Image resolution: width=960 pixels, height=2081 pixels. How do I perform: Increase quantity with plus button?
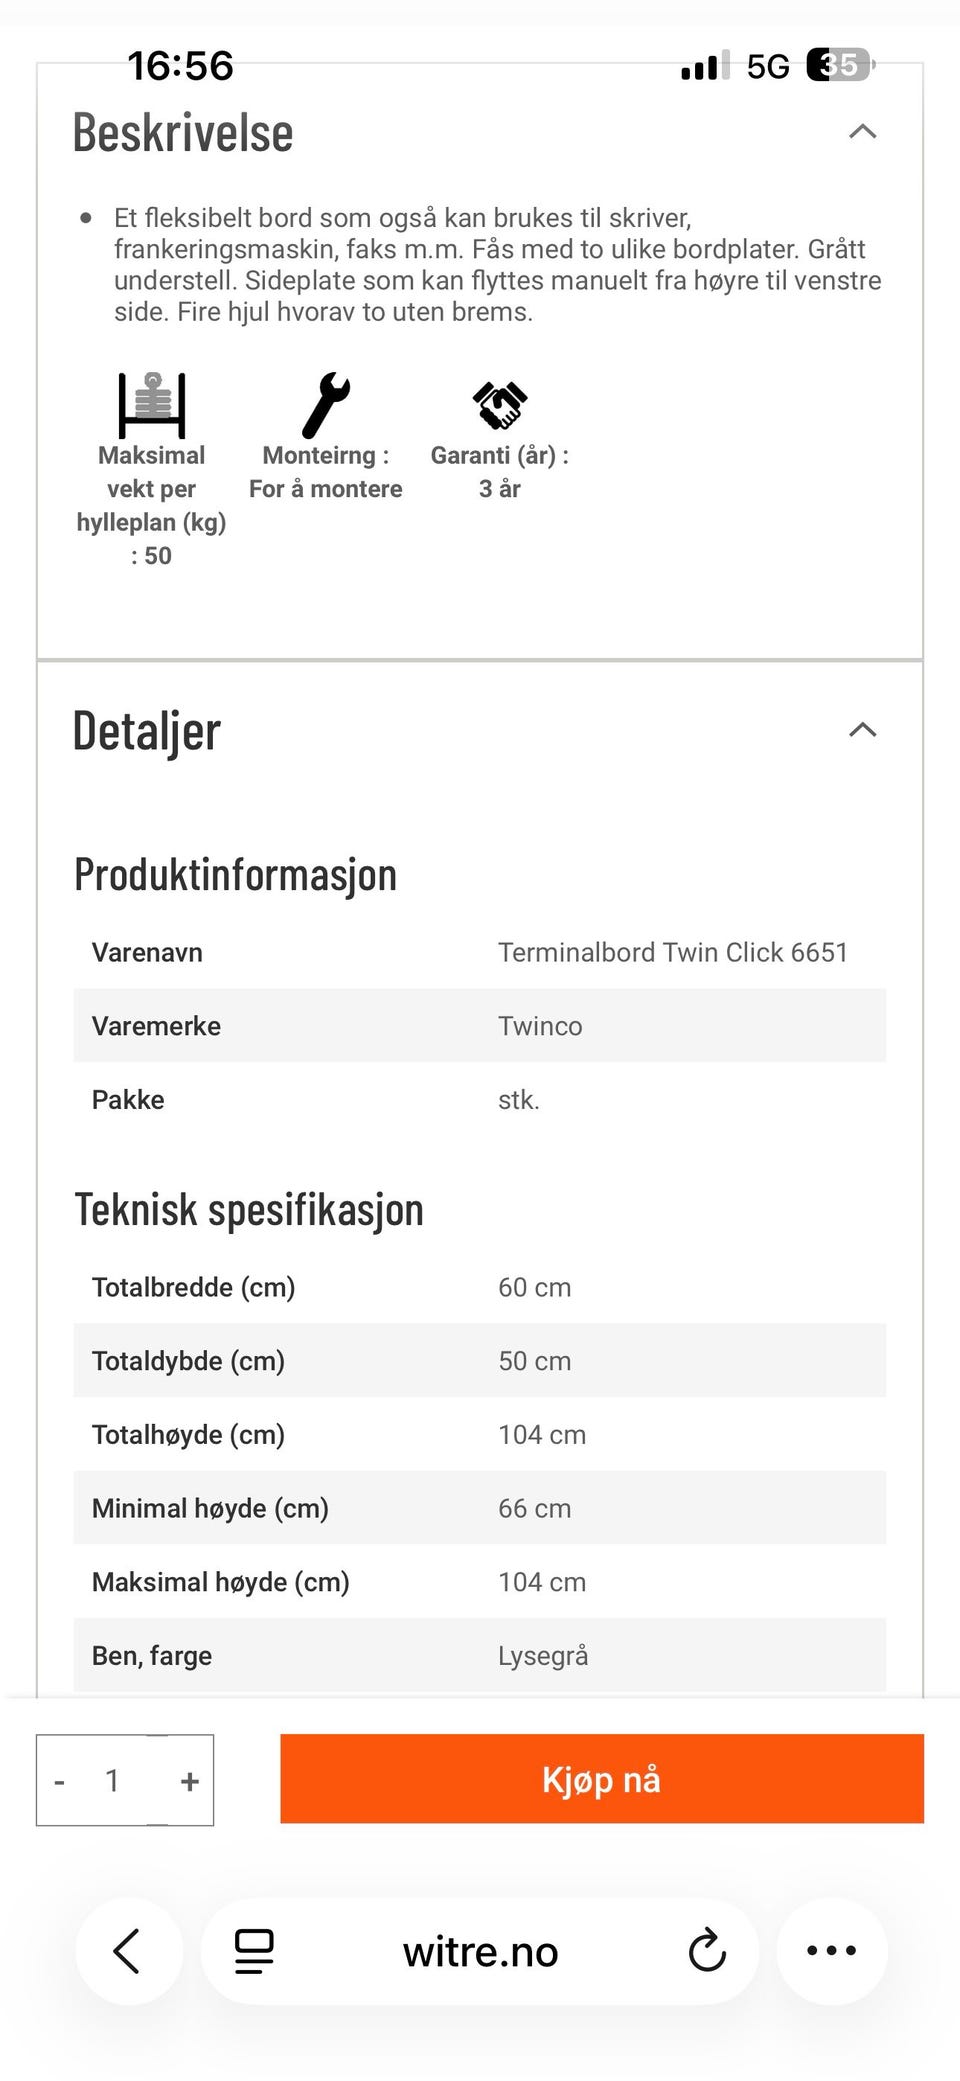click(190, 1781)
